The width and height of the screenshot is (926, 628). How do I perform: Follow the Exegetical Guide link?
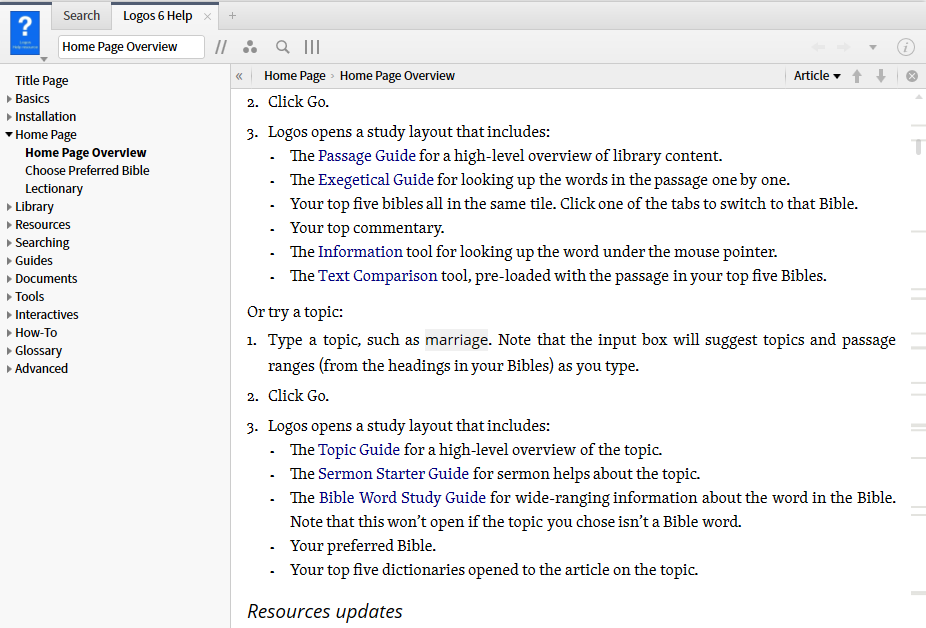click(x=376, y=180)
